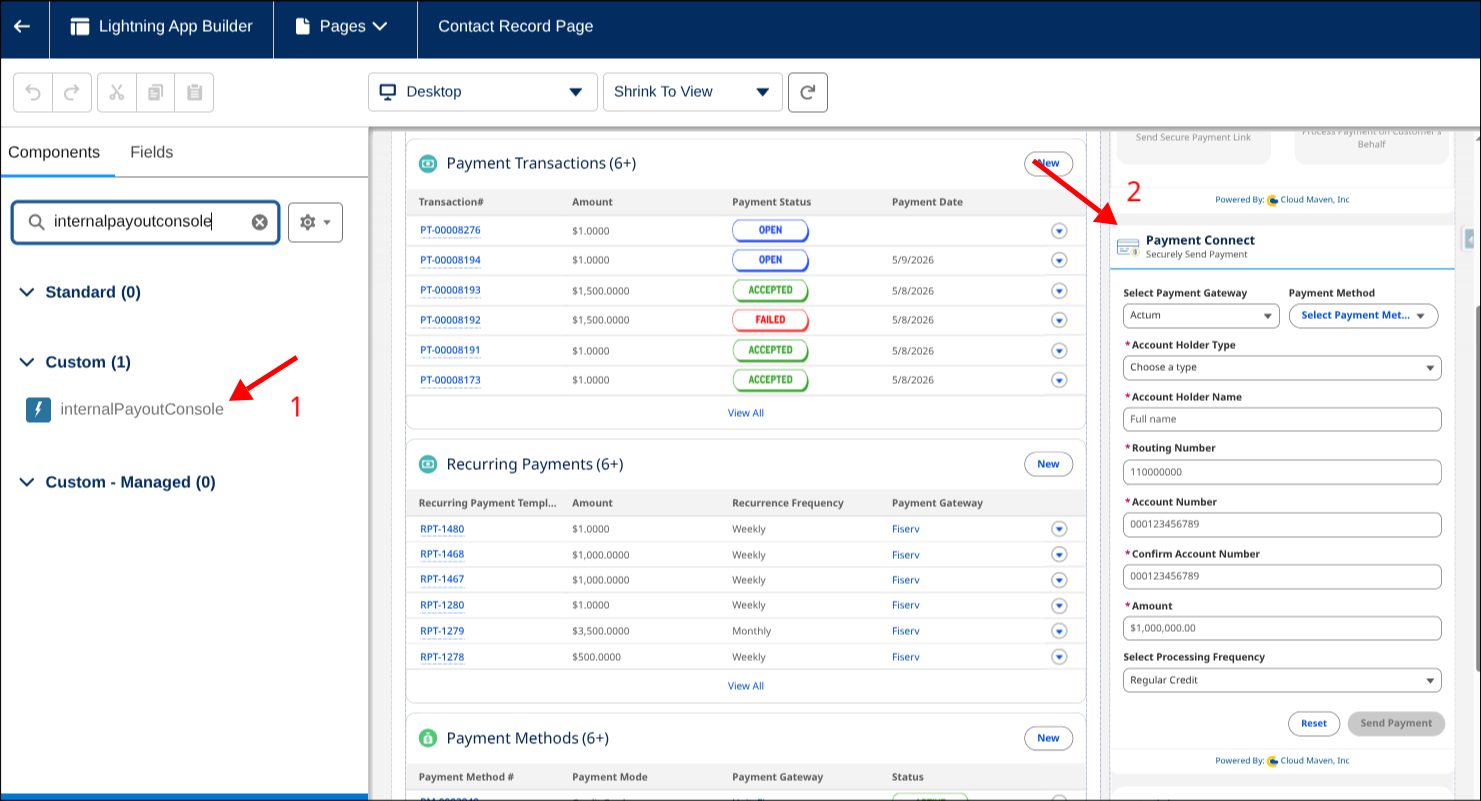1481x801 pixels.
Task: Open the Shrink To View zoom dropdown
Action: [x=692, y=92]
